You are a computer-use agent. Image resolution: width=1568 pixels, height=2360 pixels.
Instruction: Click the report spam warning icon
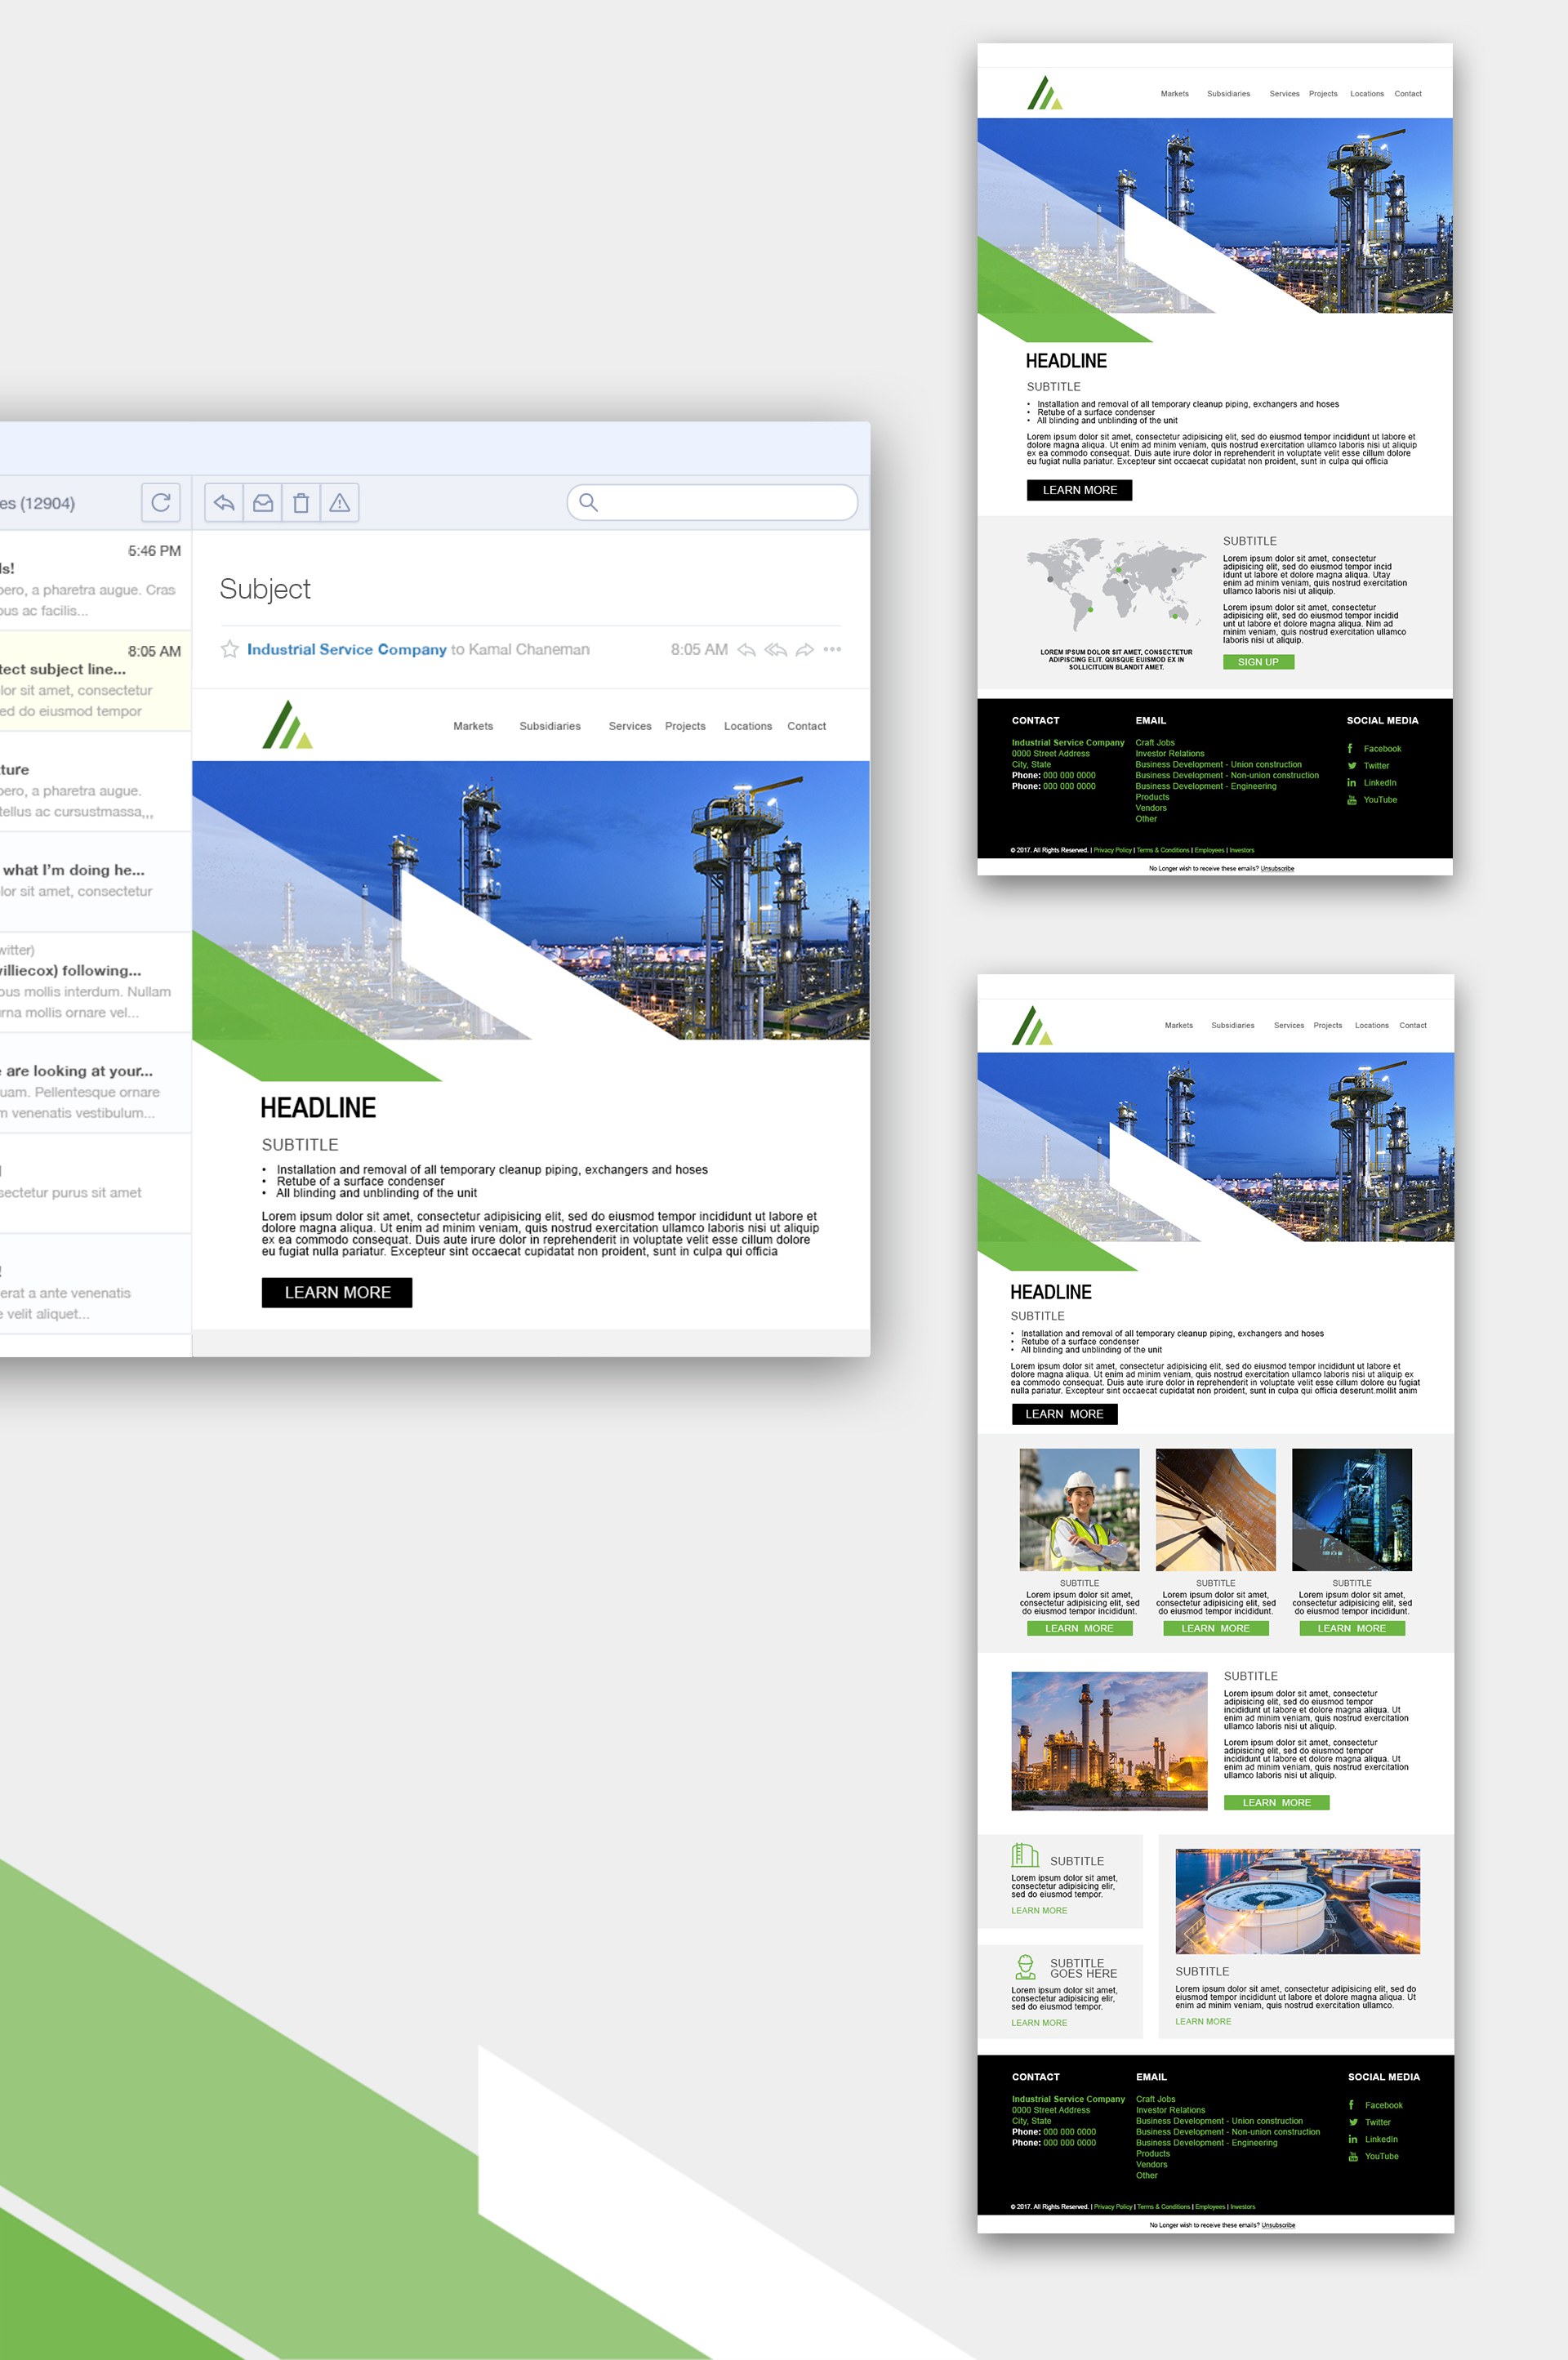click(x=340, y=502)
